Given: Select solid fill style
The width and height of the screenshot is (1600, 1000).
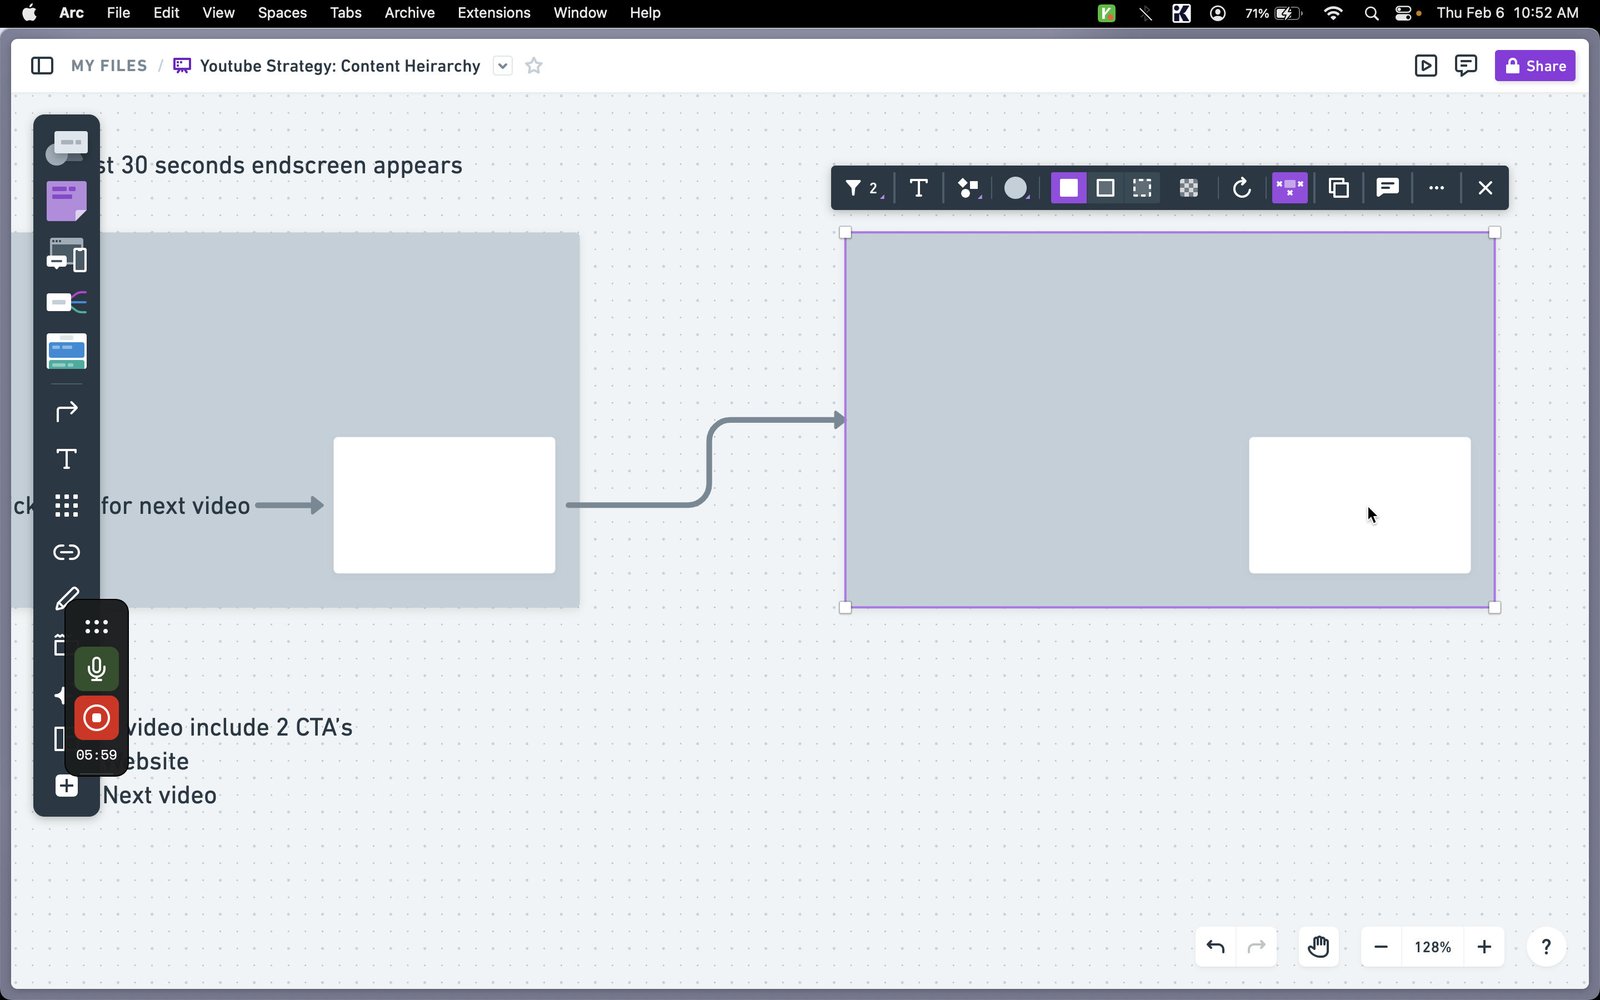Looking at the screenshot, I should [x=1068, y=188].
